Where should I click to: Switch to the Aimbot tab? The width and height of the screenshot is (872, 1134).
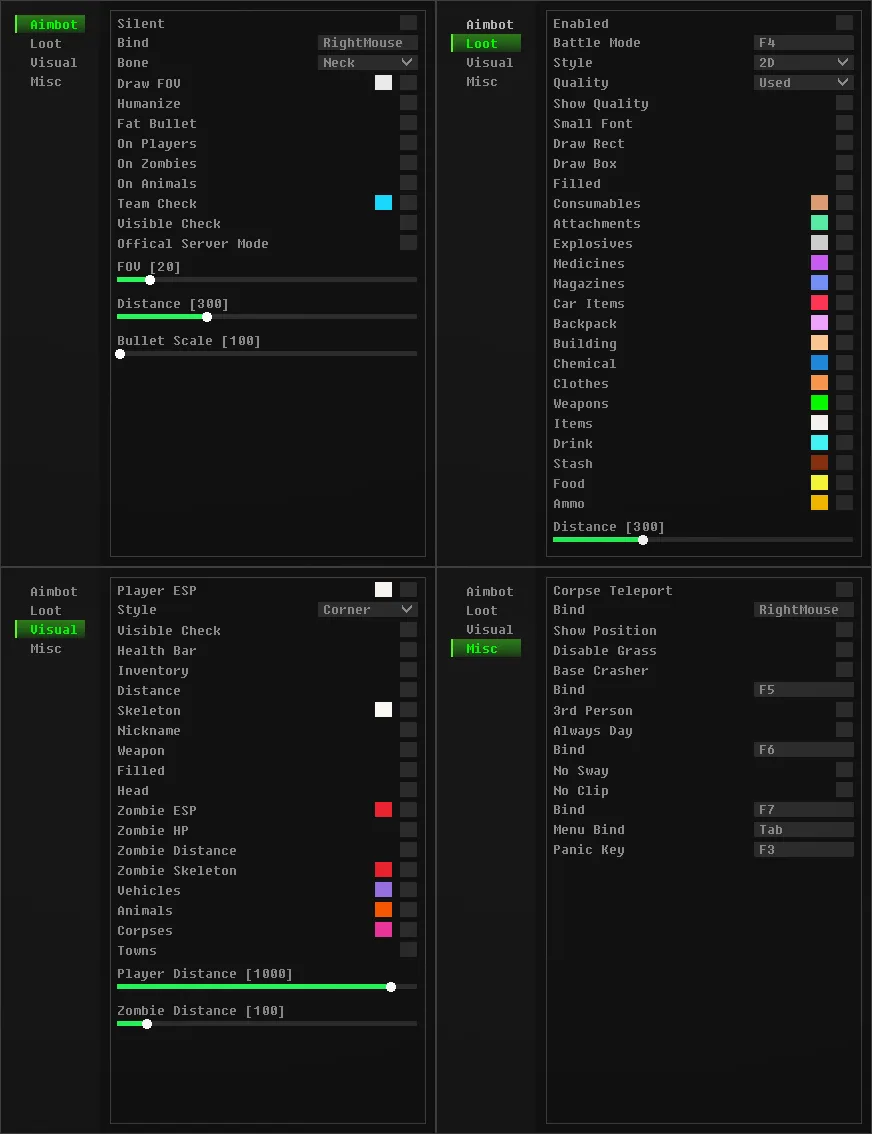tap(48, 23)
